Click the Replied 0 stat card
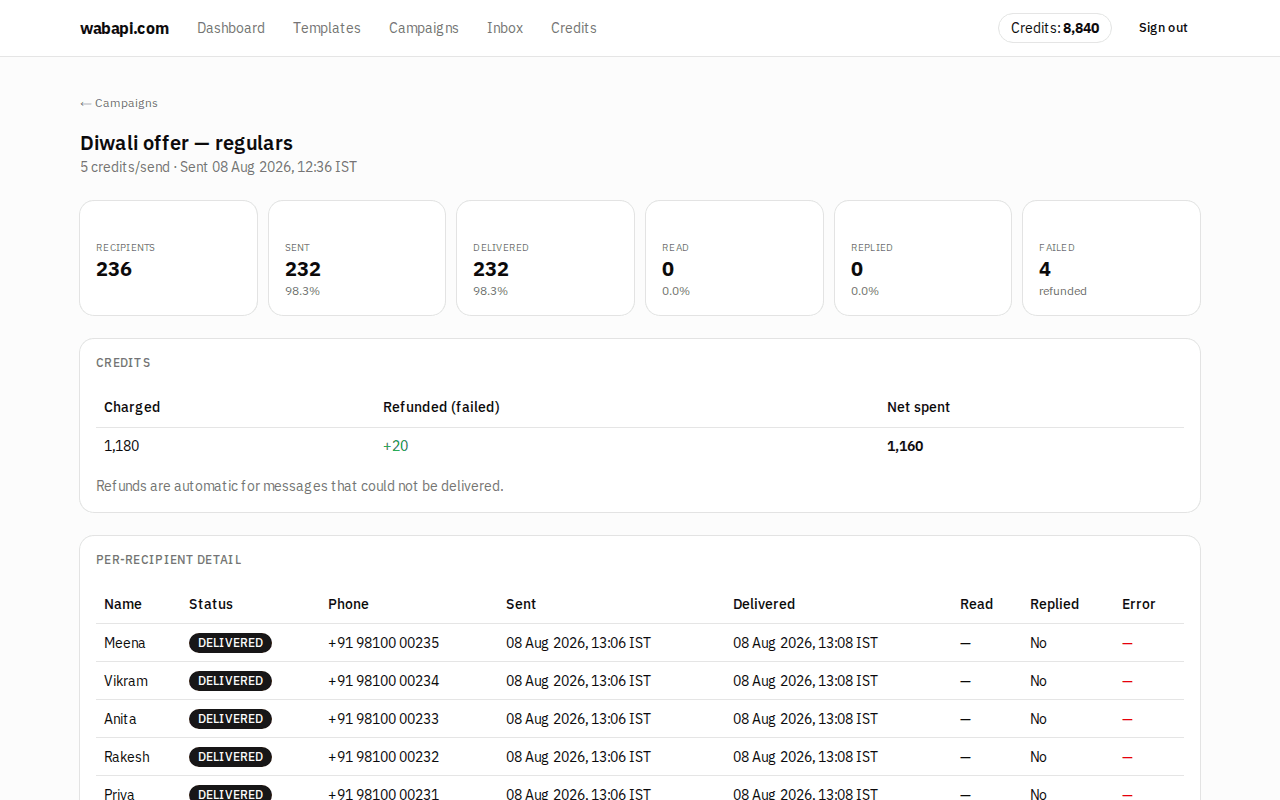Screen dimensions: 1280x800 (923, 258)
